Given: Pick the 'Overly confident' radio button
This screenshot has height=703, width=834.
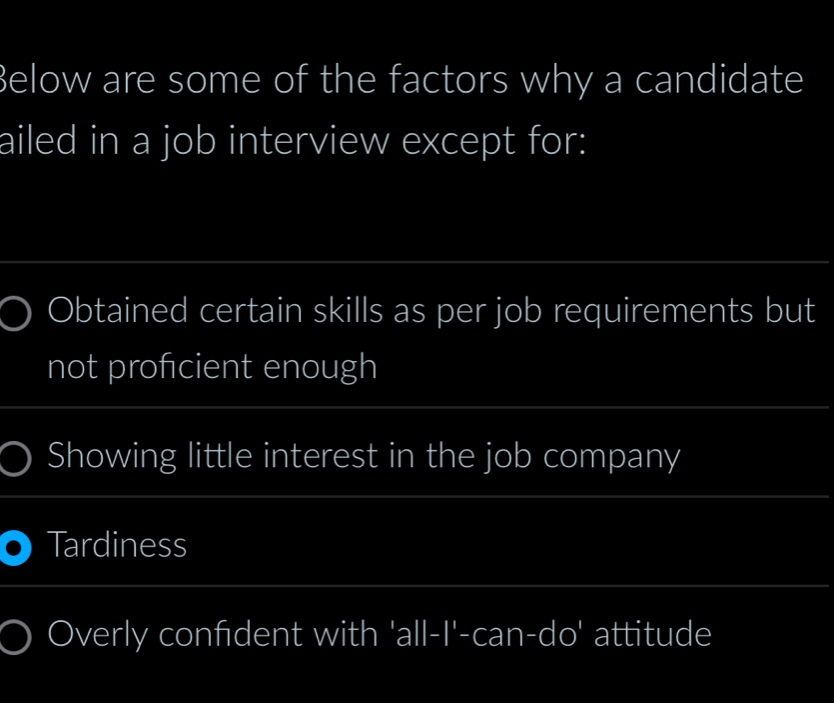Looking at the screenshot, I should point(13,635).
